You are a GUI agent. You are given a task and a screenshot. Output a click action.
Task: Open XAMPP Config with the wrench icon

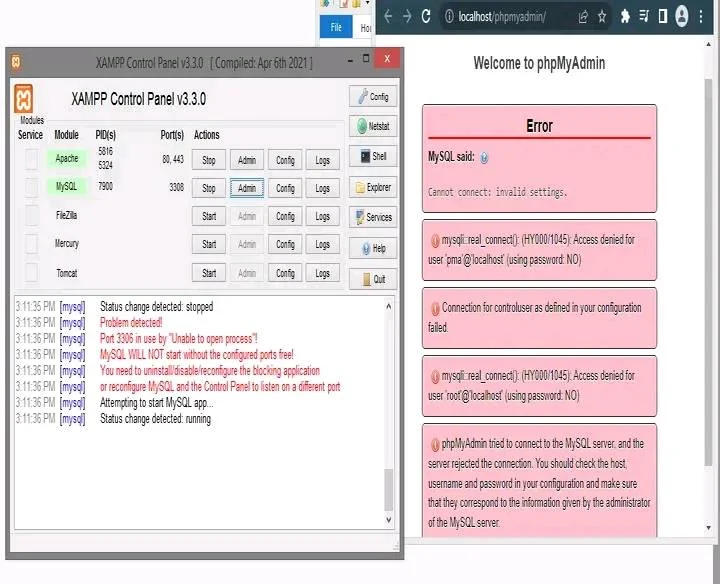(373, 96)
